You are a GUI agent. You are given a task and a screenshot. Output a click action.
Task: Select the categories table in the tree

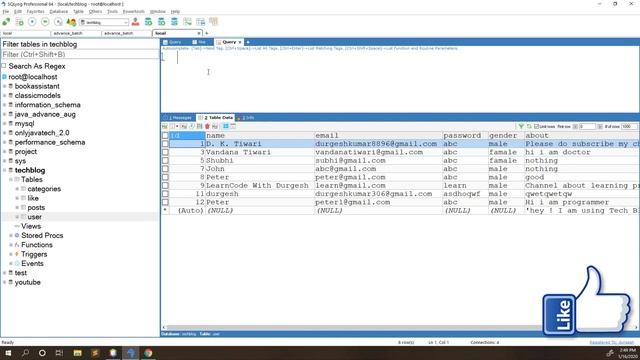[x=44, y=189]
